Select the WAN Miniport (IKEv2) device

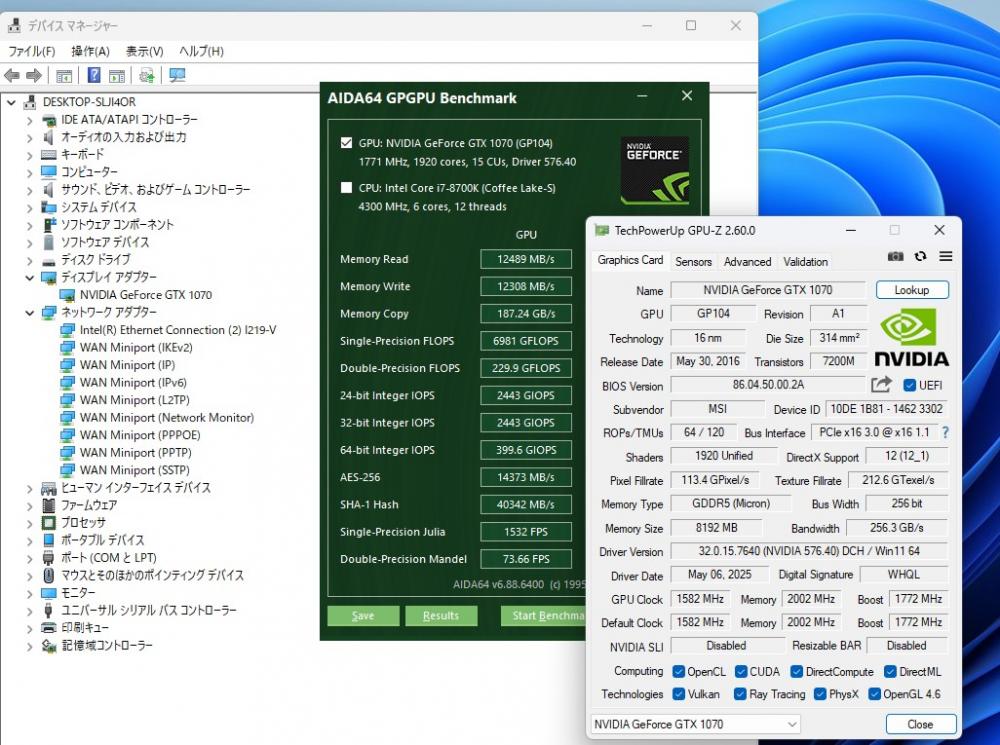(136, 348)
